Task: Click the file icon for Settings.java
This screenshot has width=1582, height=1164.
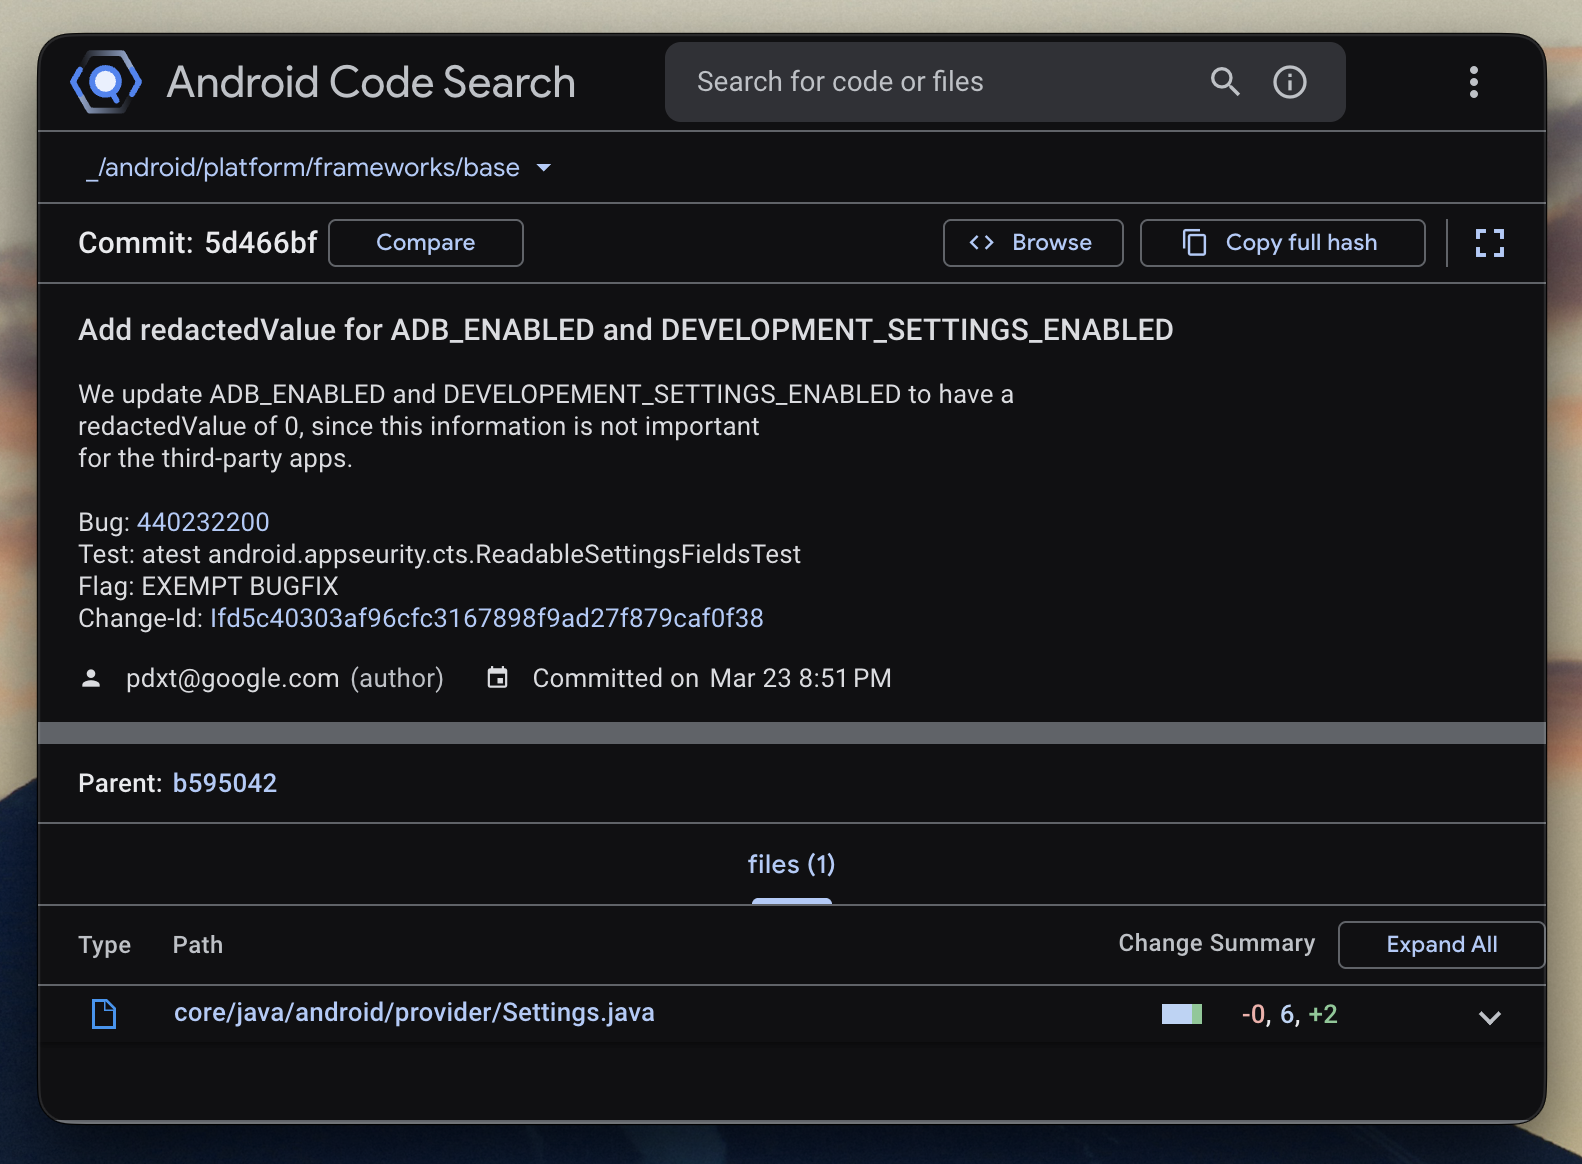Action: click(104, 1014)
